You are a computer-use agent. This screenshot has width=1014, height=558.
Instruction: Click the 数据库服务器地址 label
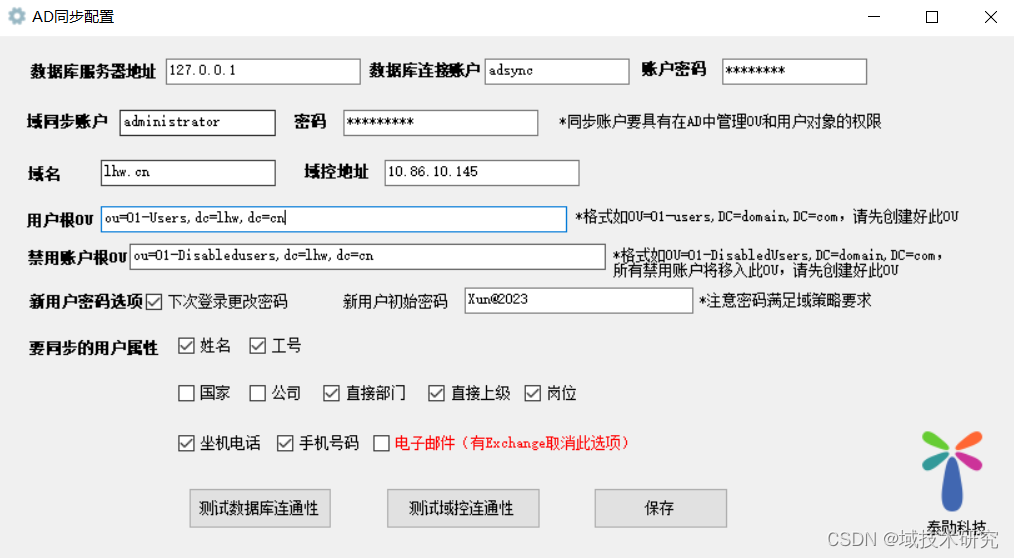click(93, 71)
